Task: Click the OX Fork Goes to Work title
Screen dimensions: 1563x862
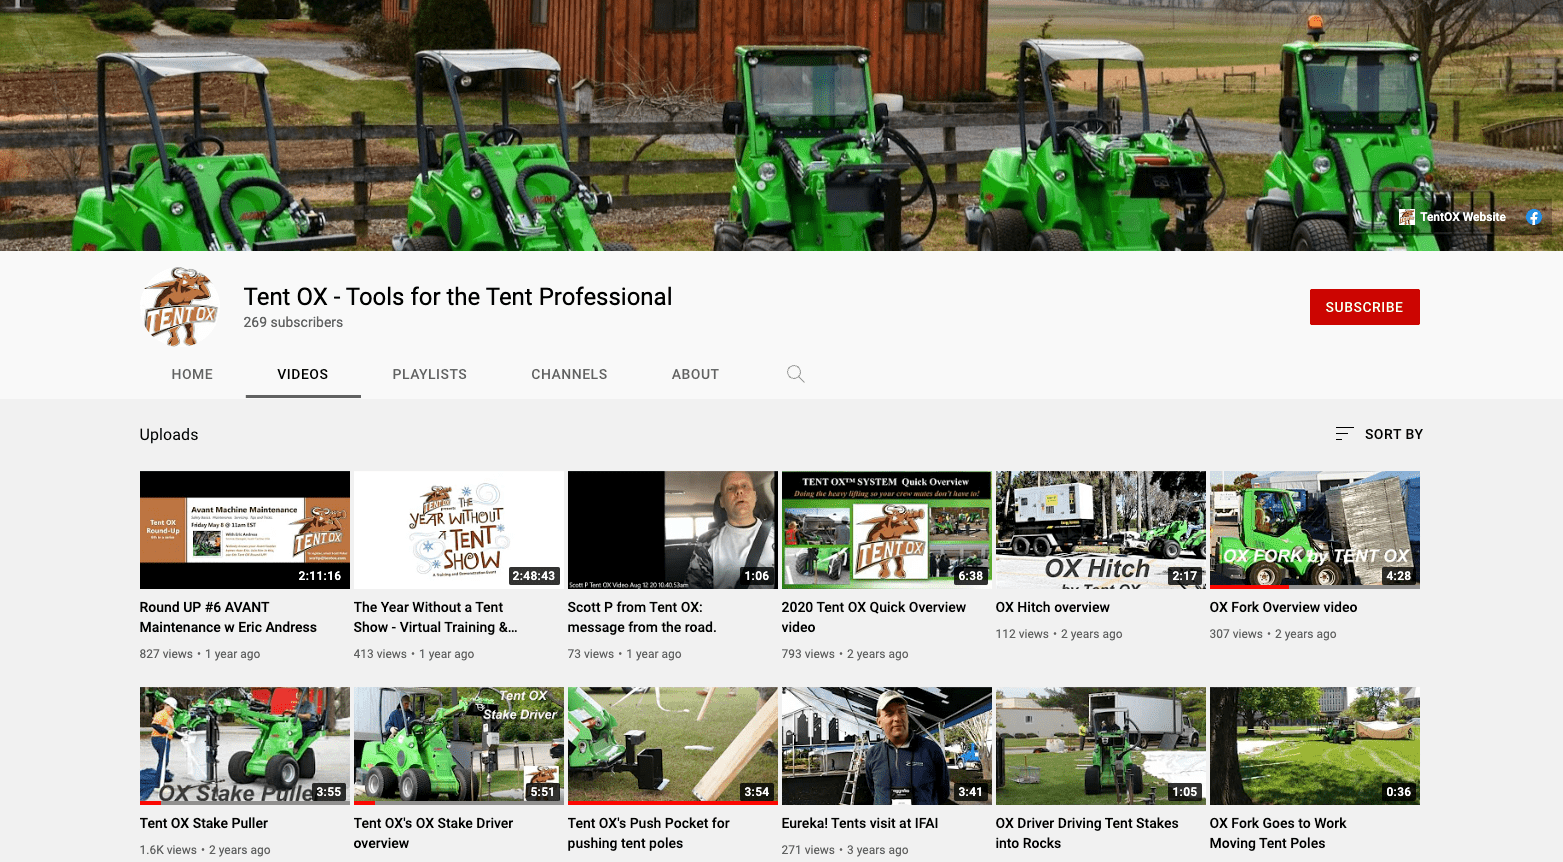Action: pyautogui.click(x=1277, y=833)
